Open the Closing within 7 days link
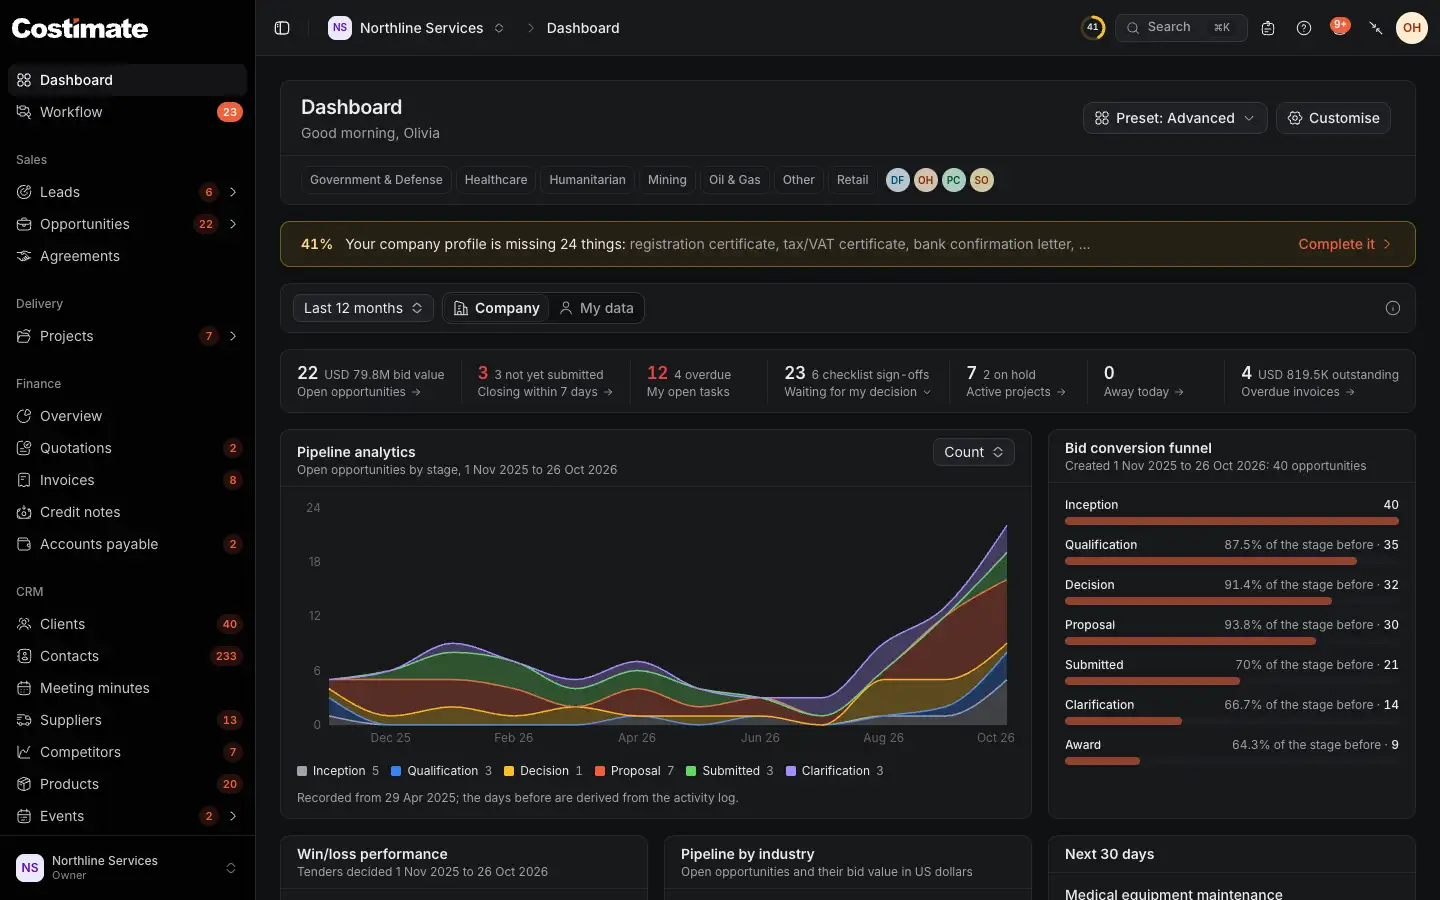Image resolution: width=1440 pixels, height=900 pixels. tap(545, 392)
